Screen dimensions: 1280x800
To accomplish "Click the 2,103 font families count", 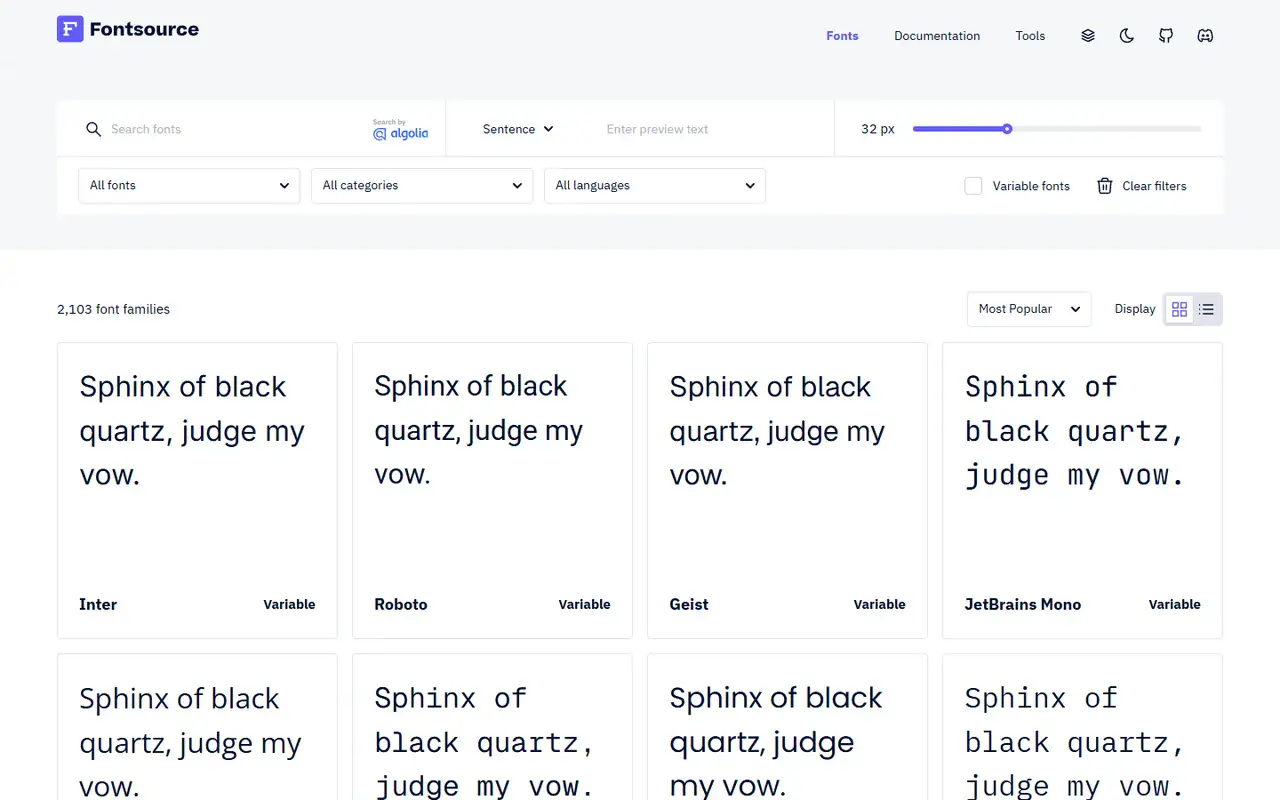I will click(113, 309).
